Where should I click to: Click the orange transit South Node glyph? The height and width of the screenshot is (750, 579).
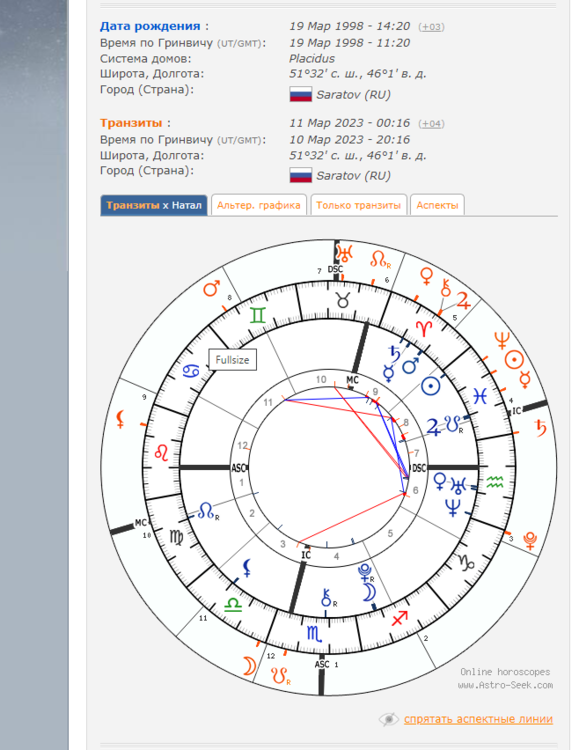(280, 676)
